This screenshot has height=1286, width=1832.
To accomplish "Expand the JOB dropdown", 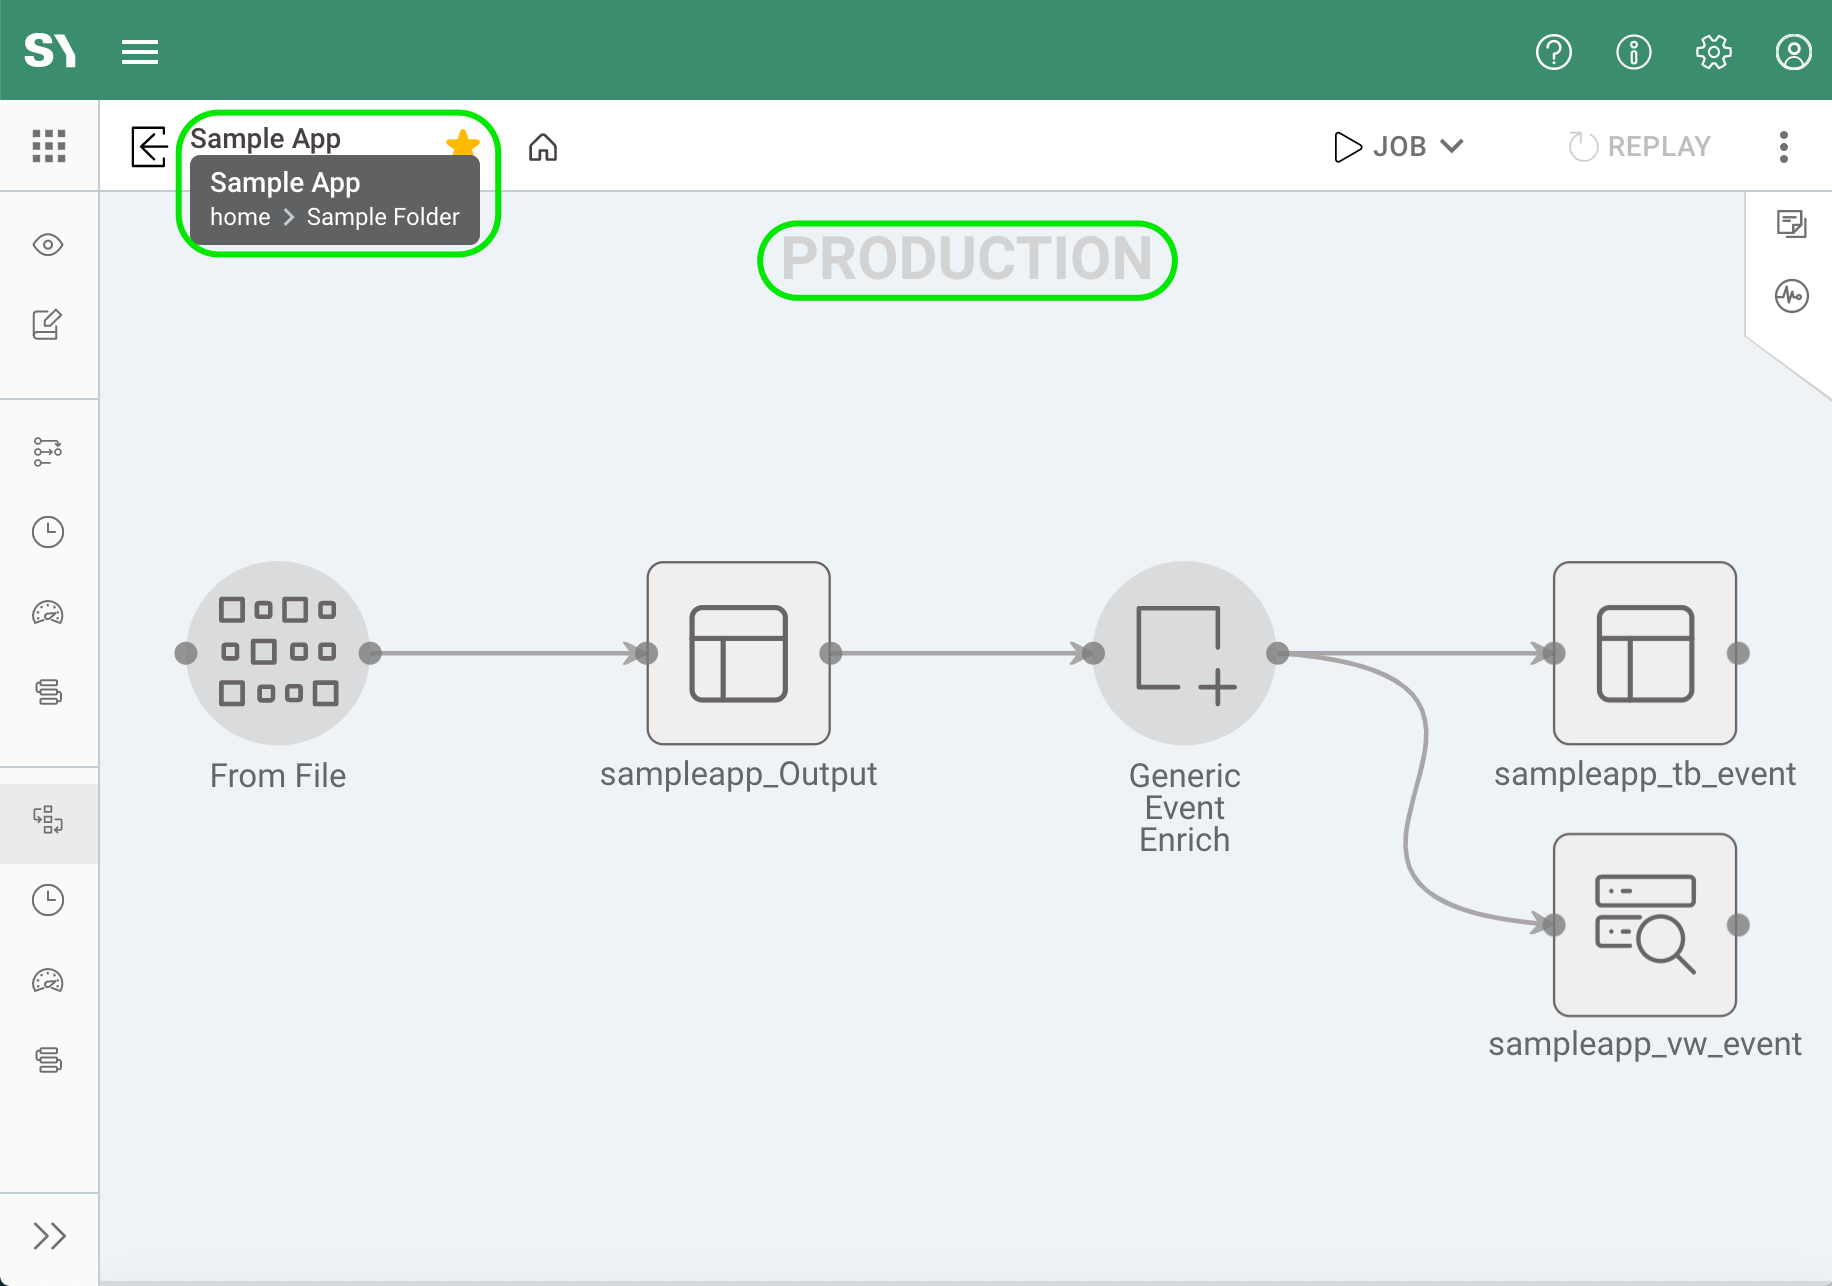I will pyautogui.click(x=1399, y=147).
